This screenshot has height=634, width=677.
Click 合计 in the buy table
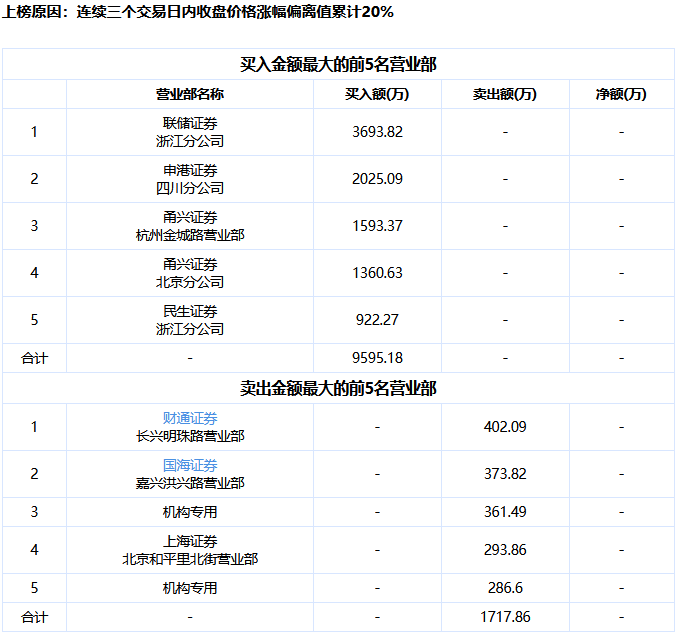tap(35, 358)
